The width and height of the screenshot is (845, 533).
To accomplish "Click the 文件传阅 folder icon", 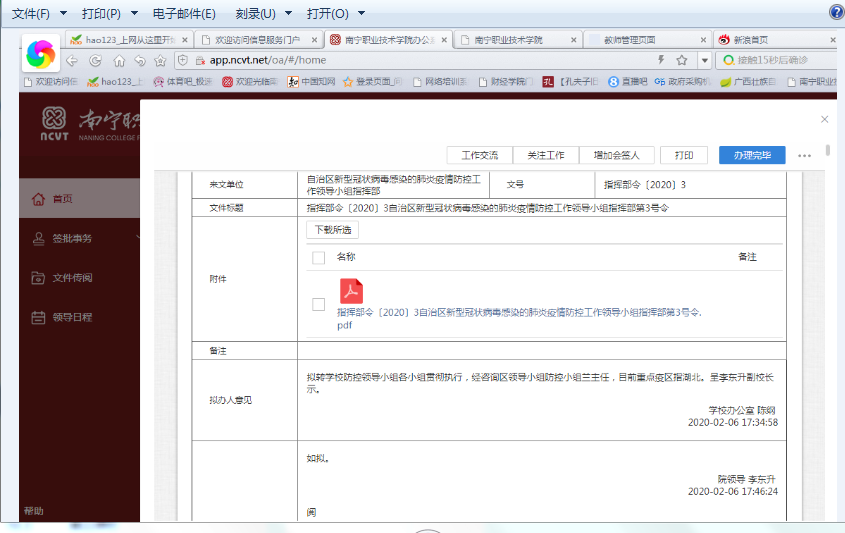I will tap(38, 278).
